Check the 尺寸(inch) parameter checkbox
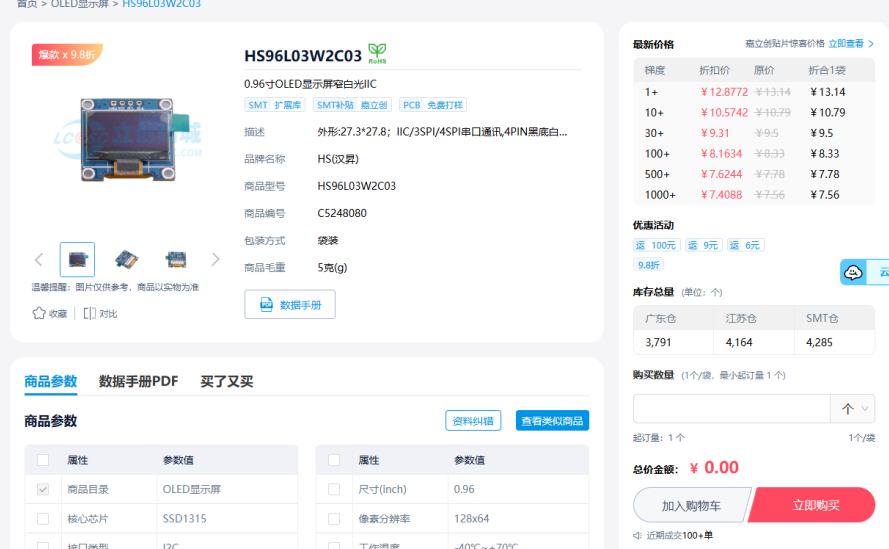Screen dimensions: 889x549 click(334, 490)
